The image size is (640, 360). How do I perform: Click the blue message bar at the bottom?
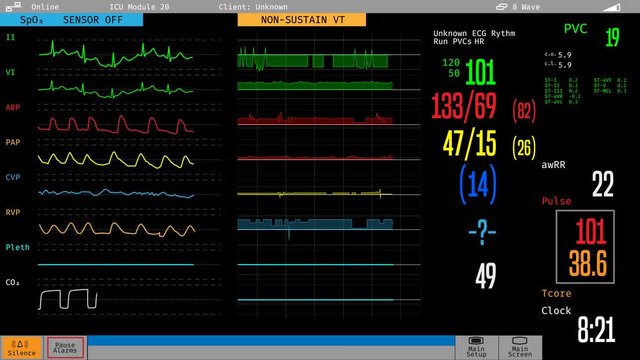271,341
